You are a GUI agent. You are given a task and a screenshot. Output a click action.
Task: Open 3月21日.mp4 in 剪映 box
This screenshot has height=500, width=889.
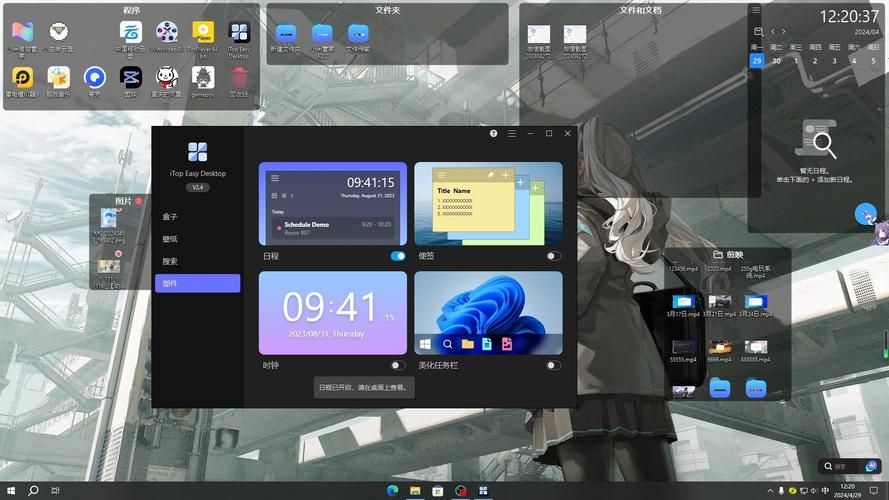719,302
